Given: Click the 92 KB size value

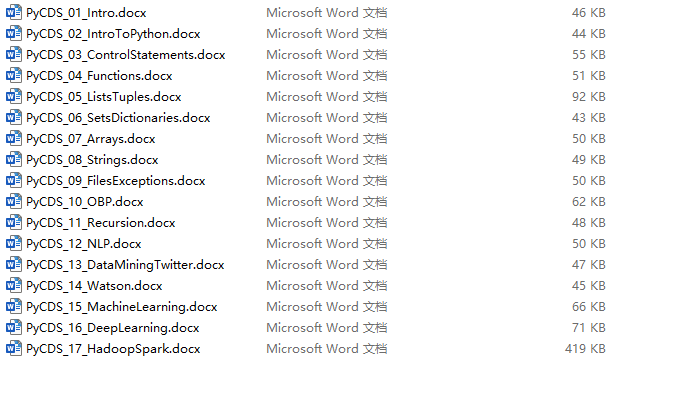Looking at the screenshot, I should click(588, 97).
